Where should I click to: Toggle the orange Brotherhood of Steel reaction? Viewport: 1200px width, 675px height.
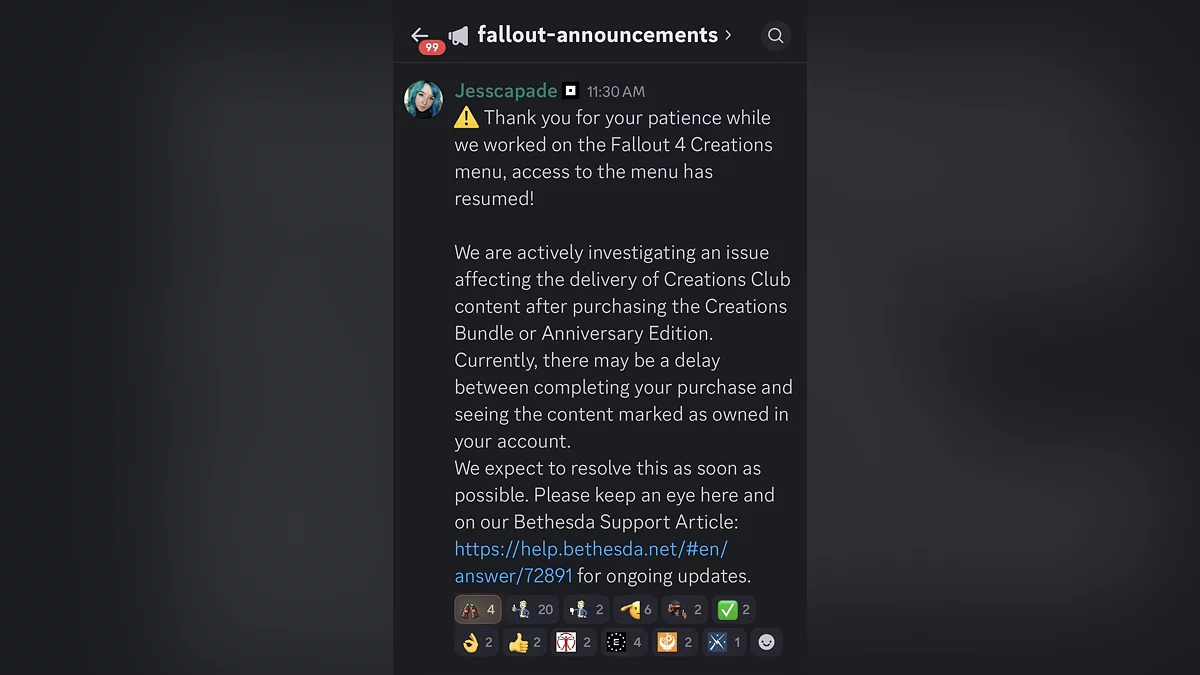[674, 642]
